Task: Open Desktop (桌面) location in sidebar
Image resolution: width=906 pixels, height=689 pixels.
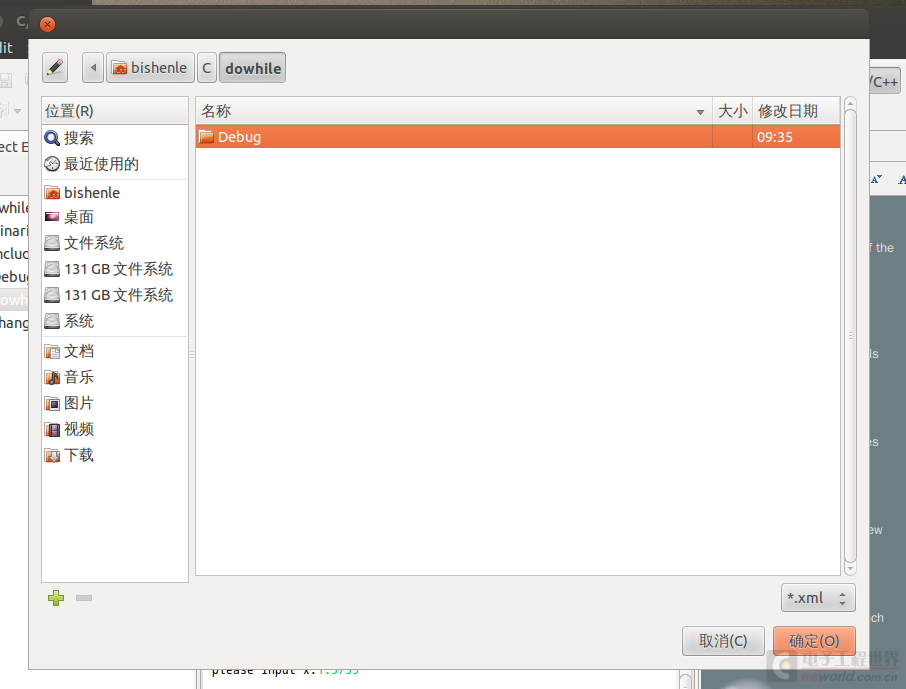Action: tap(115, 217)
